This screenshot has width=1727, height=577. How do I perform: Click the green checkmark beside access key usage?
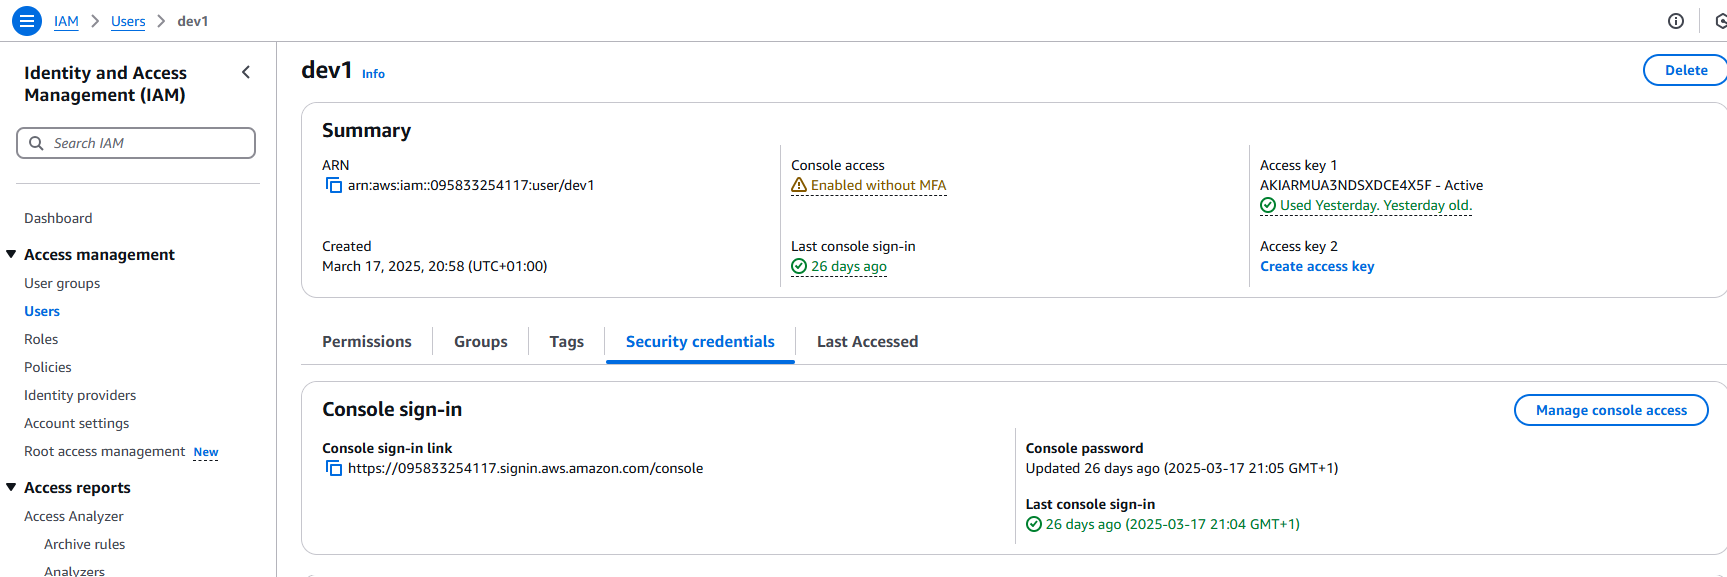pos(1268,205)
